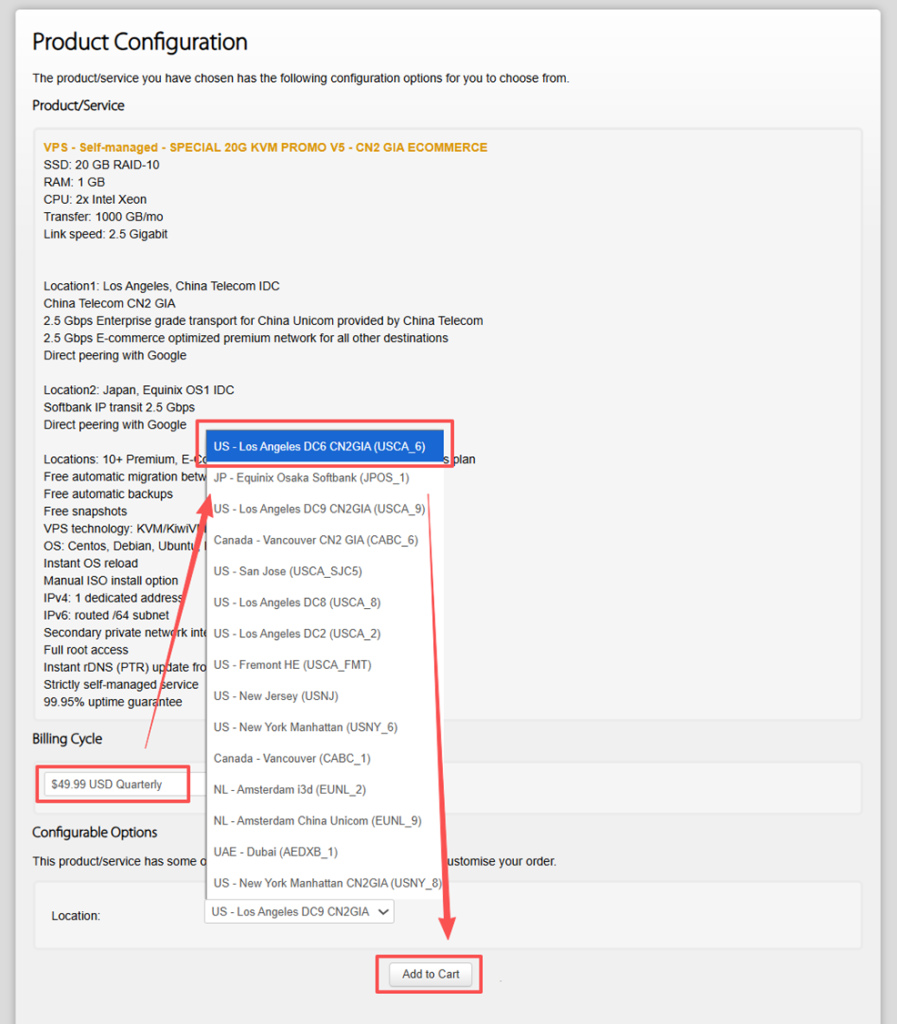Select Canada - Vancouver (CABC_1) option
This screenshot has height=1024, width=897.
point(292,758)
